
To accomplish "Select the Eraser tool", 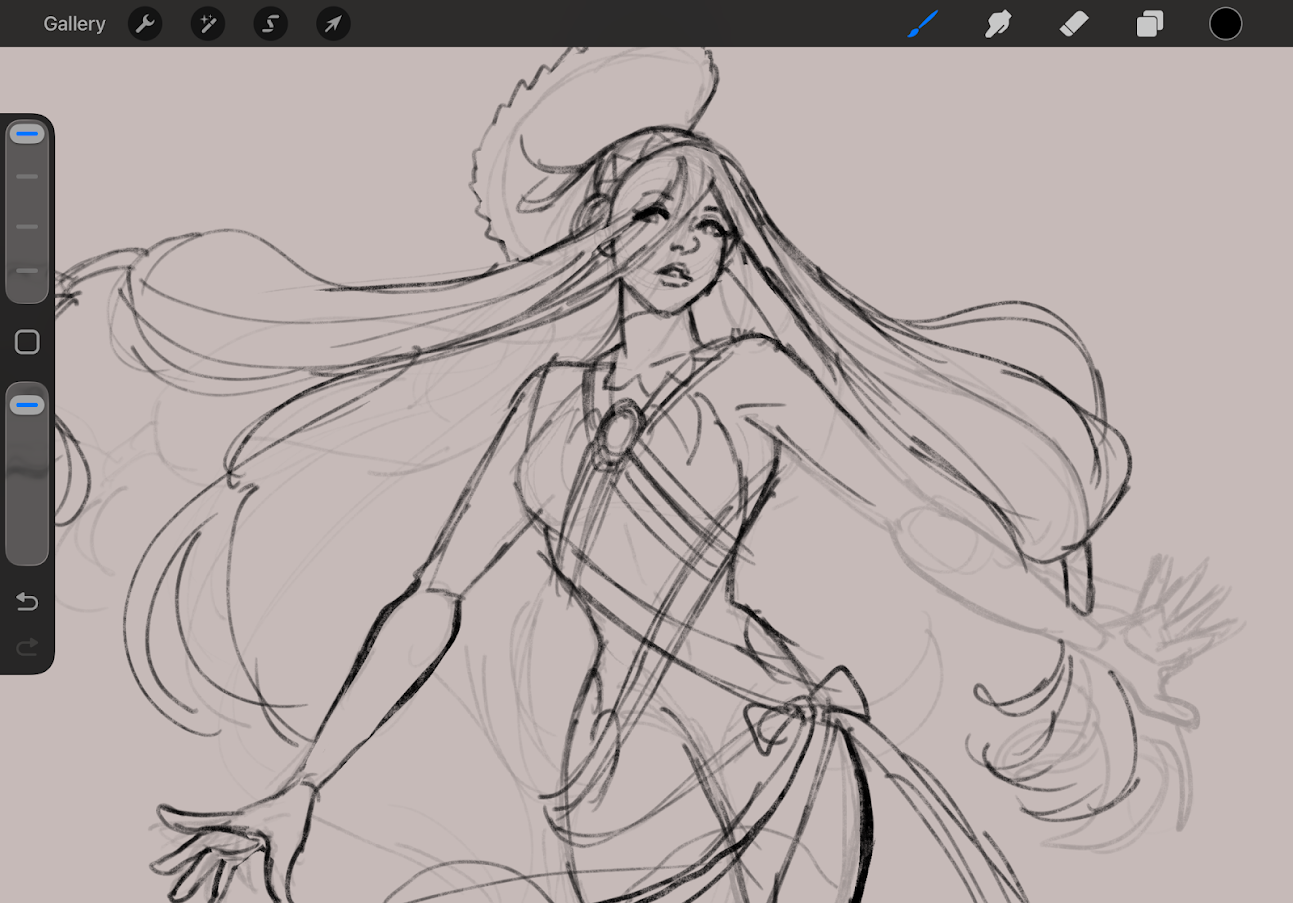I will pos(1073,24).
